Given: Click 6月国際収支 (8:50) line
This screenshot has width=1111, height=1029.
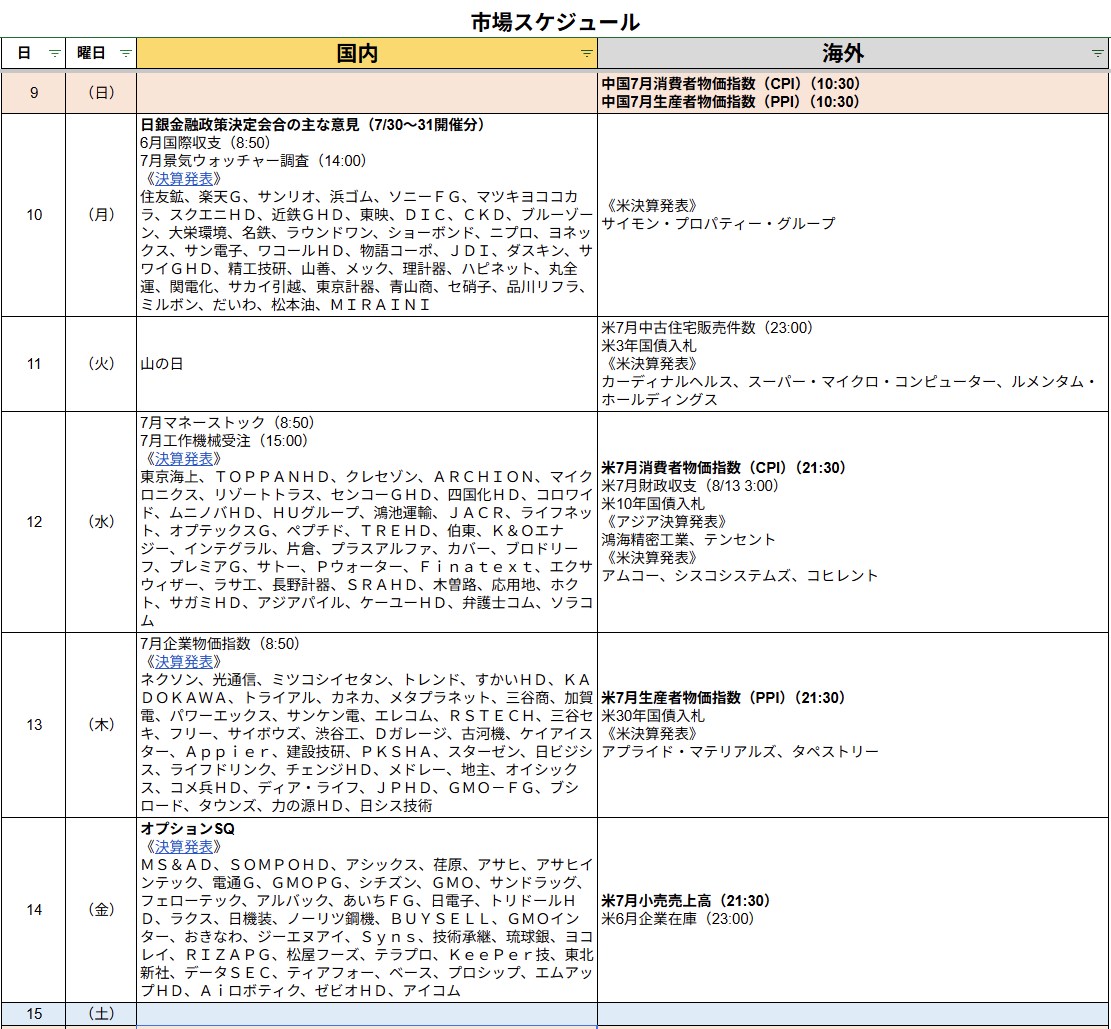Looking at the screenshot, I should [205, 142].
